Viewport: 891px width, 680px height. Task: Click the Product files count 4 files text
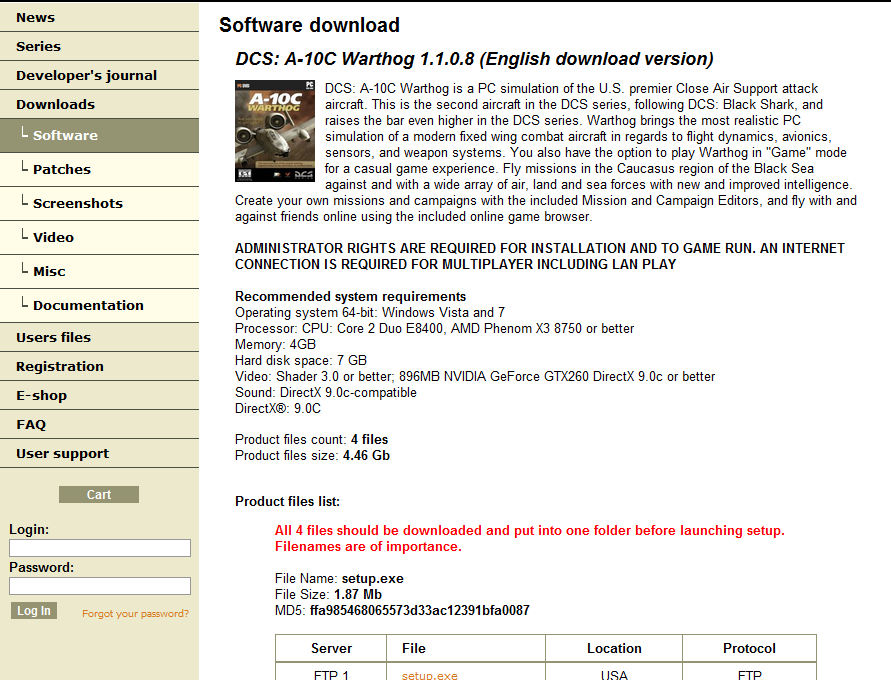(311, 440)
